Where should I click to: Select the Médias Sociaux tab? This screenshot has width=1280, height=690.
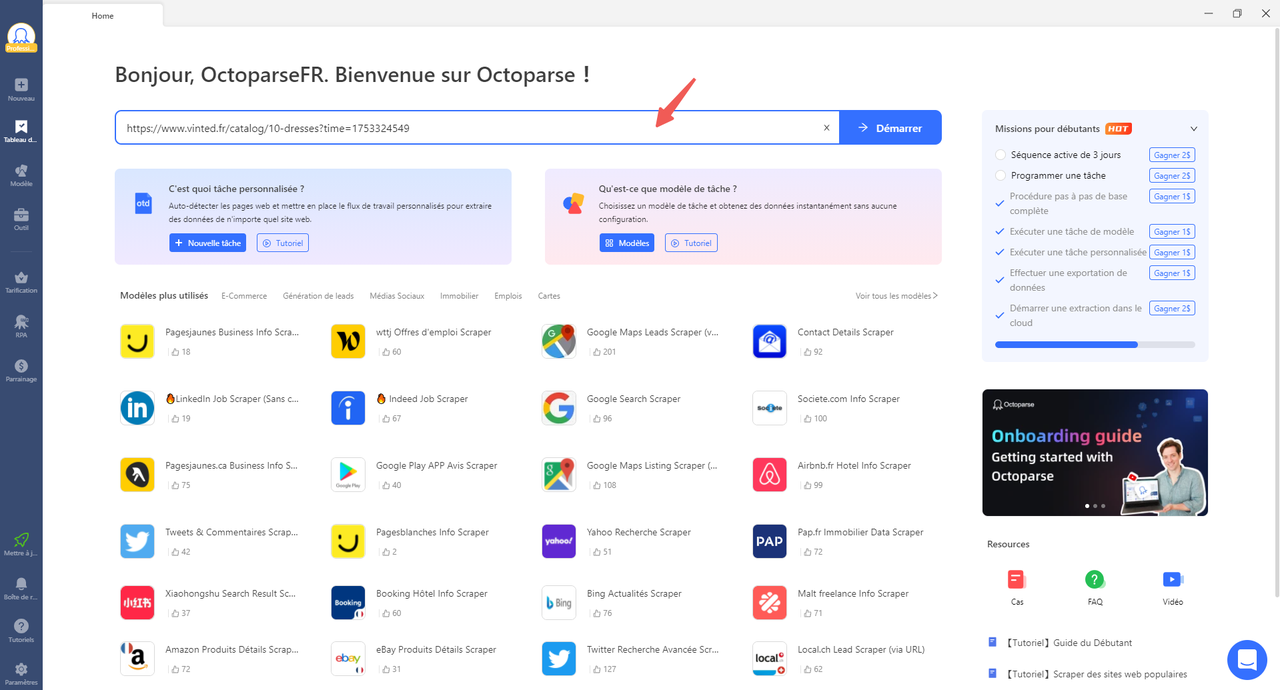click(397, 296)
